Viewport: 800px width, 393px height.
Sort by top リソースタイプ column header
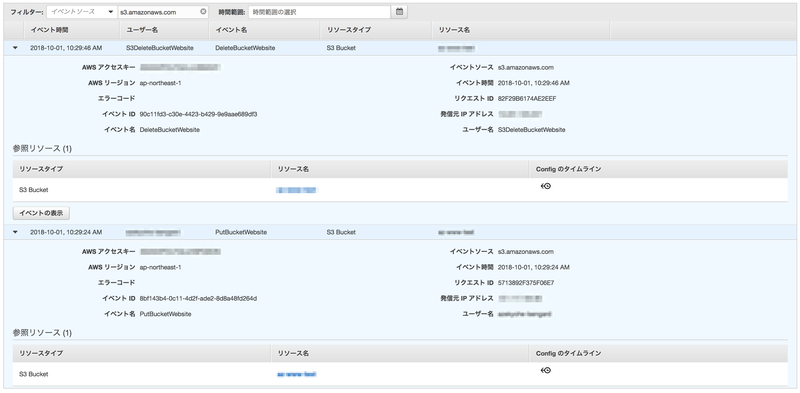pos(348,30)
